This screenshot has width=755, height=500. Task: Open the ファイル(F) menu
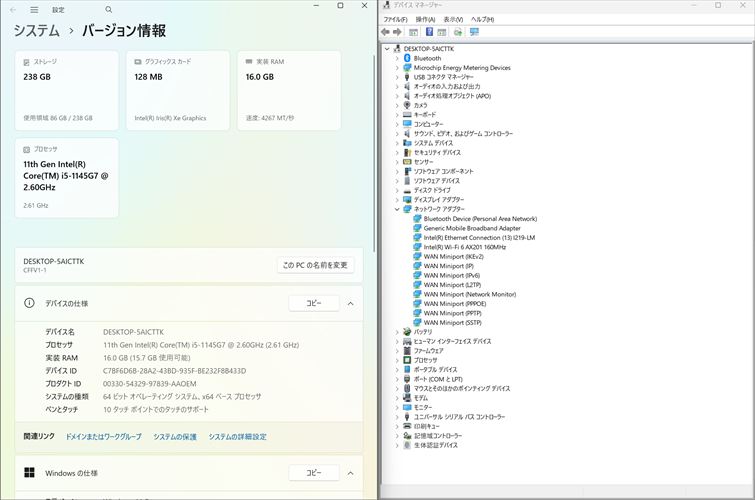(394, 19)
